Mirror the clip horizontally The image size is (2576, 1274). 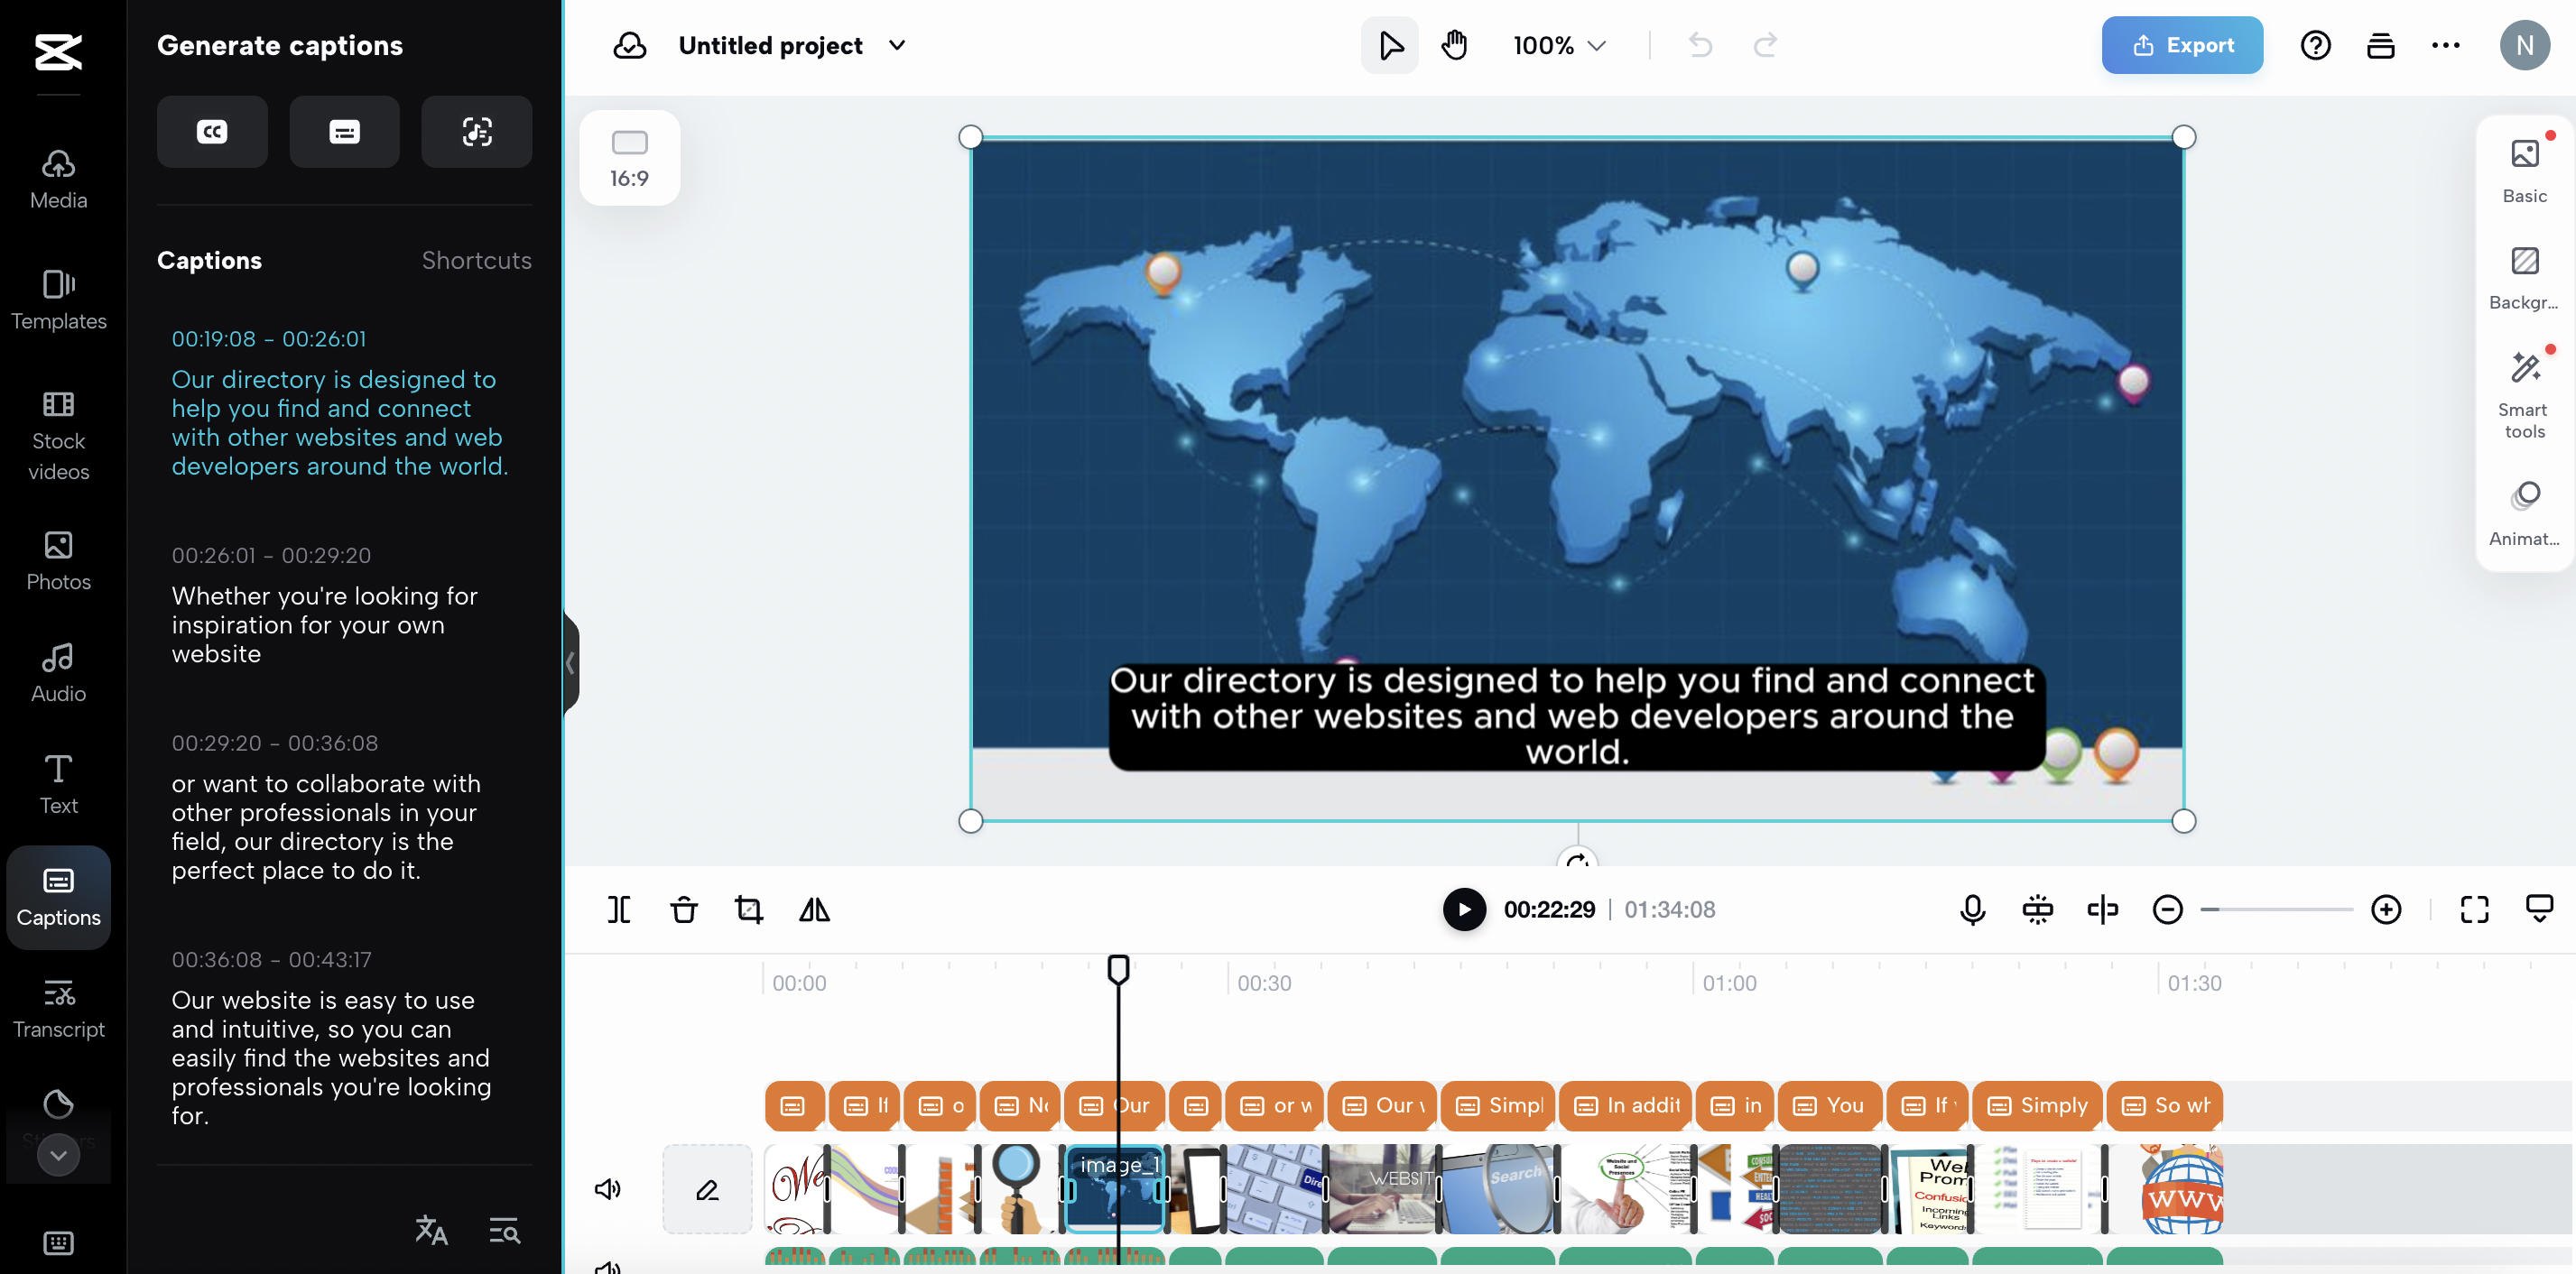[814, 909]
